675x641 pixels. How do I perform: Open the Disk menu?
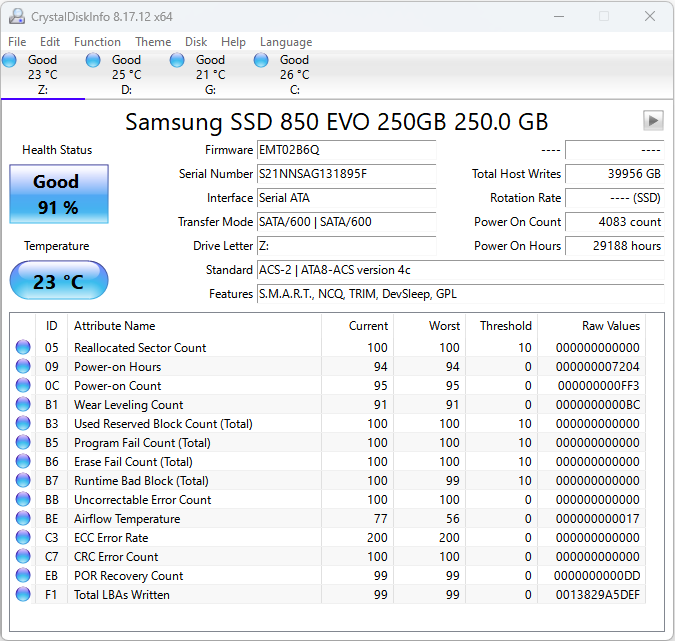click(x=196, y=42)
